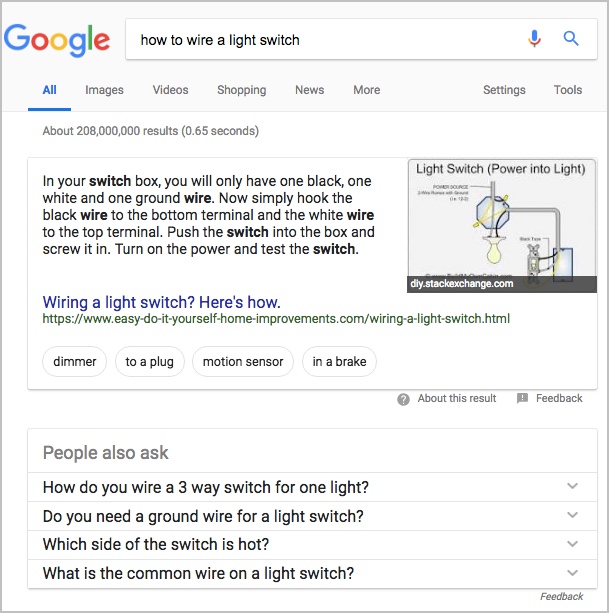Open search Tools
Screen dimensions: 609x613
(x=568, y=90)
